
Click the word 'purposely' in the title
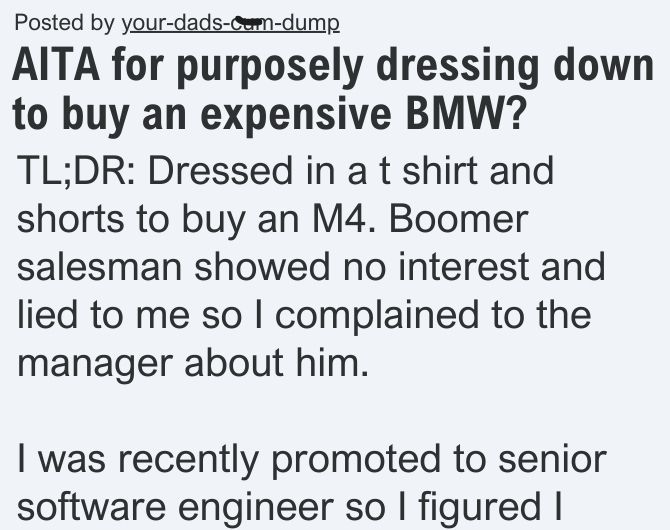coord(270,68)
